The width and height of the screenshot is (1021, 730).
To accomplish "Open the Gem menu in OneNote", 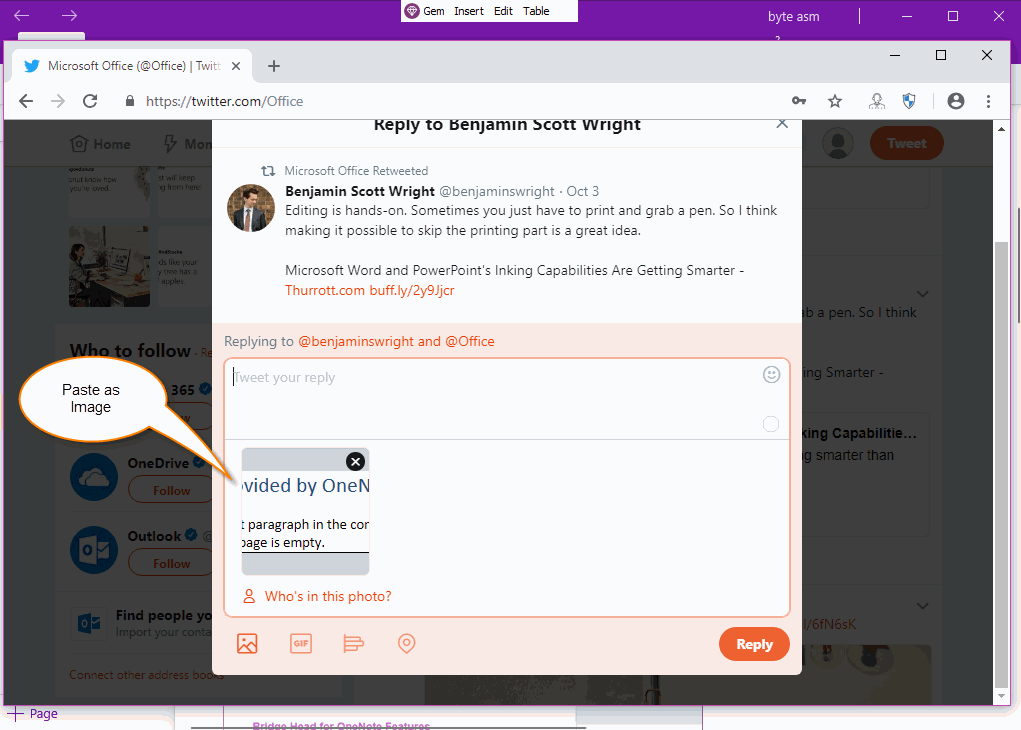I will 434,11.
